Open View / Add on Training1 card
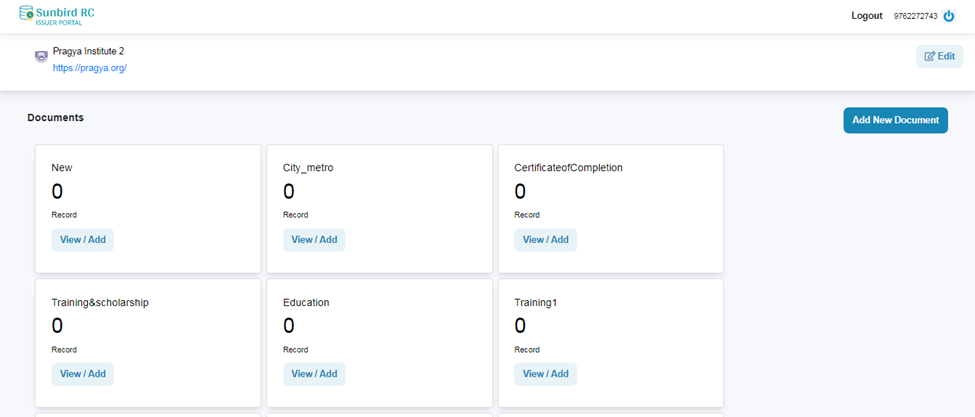Screen dimensions: 975x417 545,374
